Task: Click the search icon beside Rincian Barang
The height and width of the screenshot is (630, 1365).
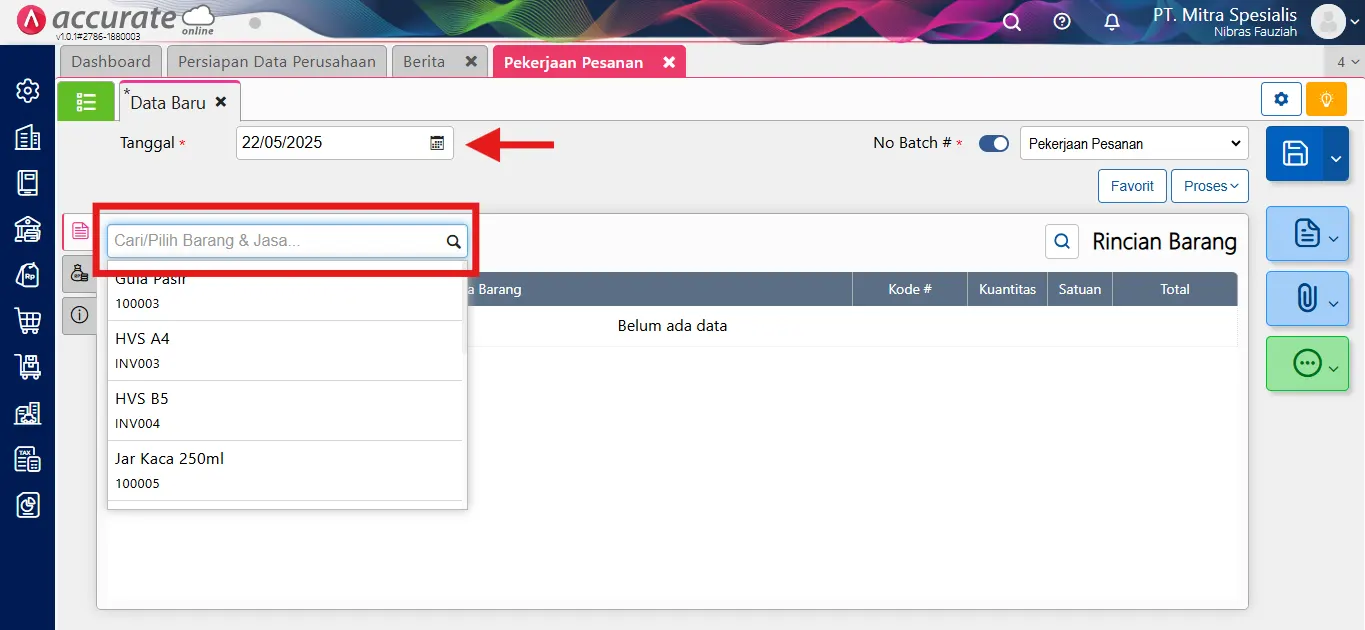Action: [x=1061, y=241]
